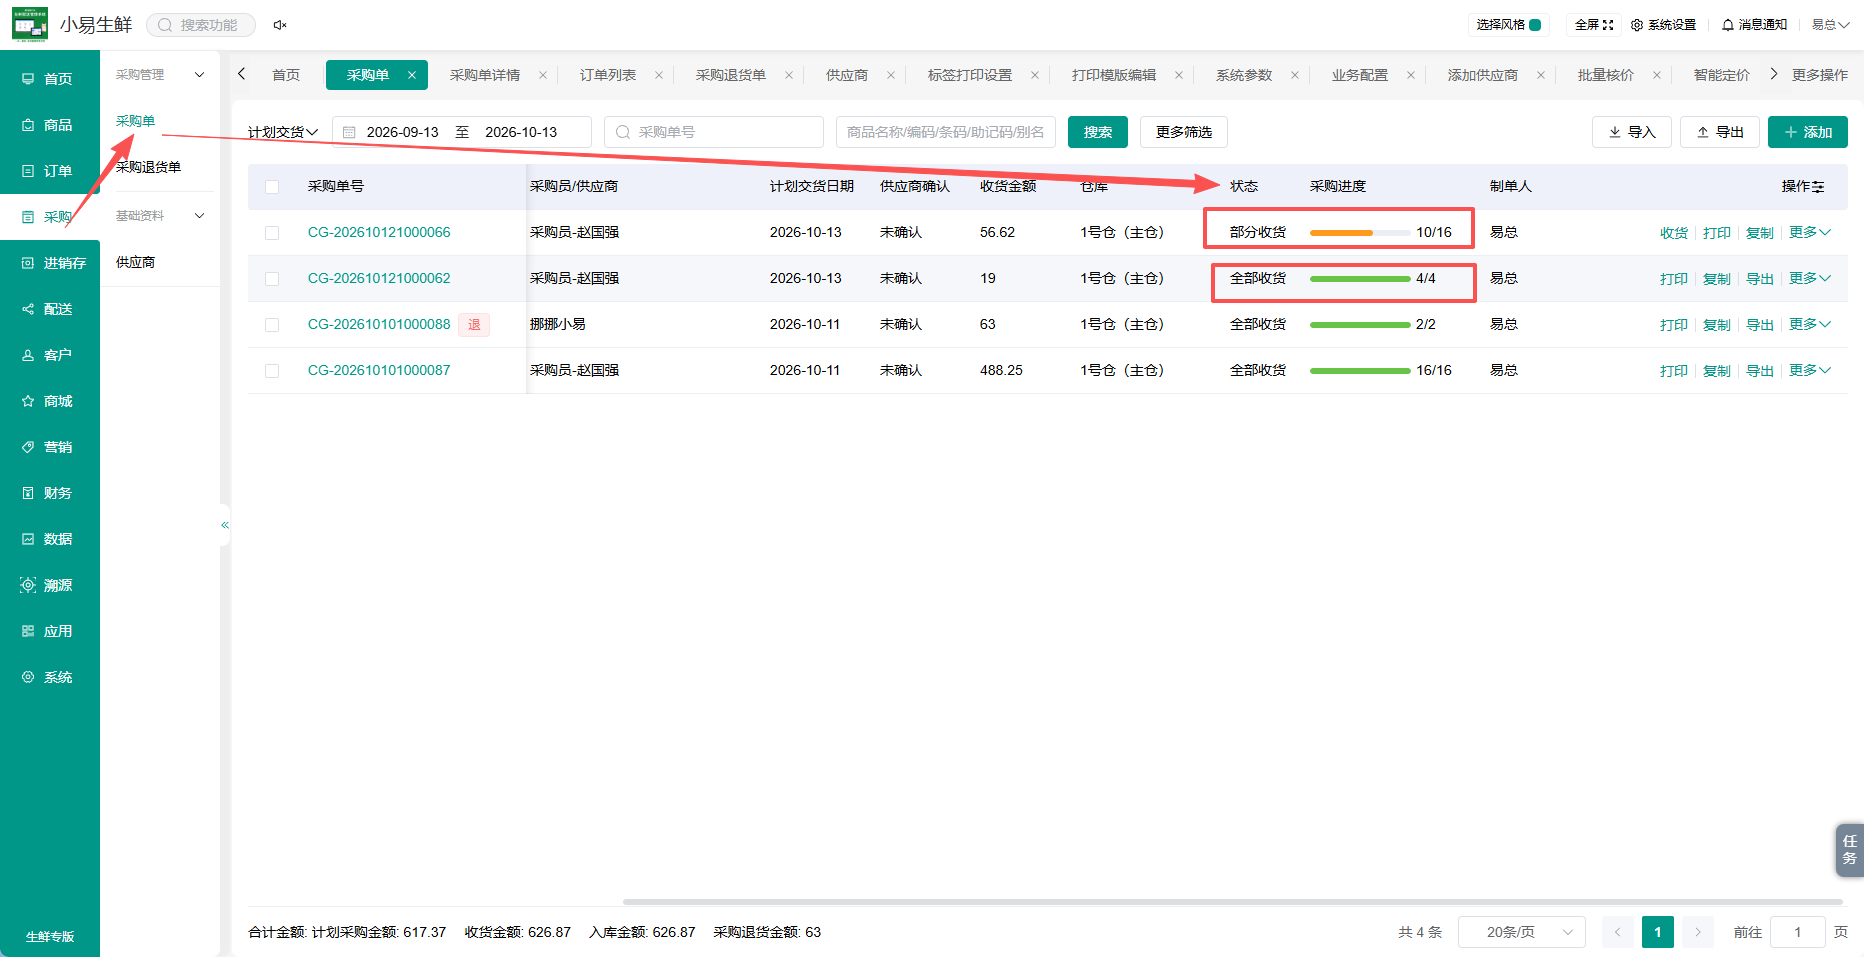
Task: Open 商品 icon in left sidebar
Action: [28, 125]
